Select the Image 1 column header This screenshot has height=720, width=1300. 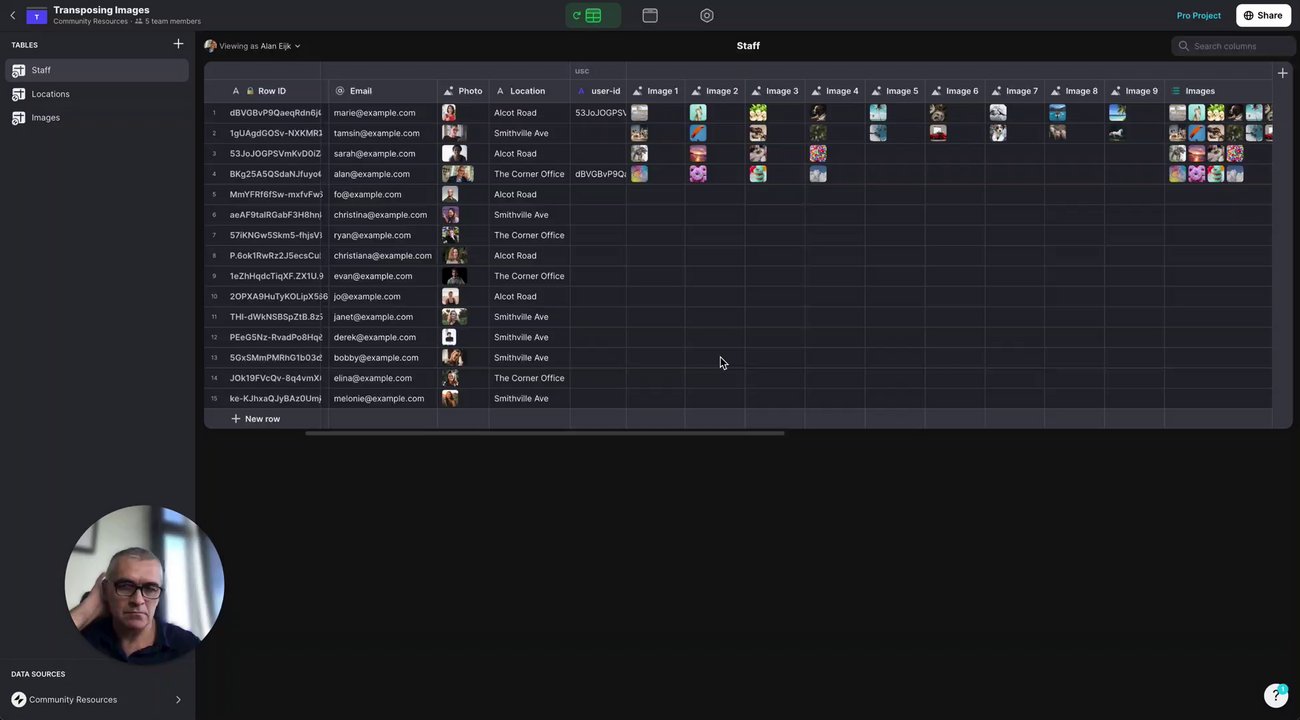pos(656,91)
